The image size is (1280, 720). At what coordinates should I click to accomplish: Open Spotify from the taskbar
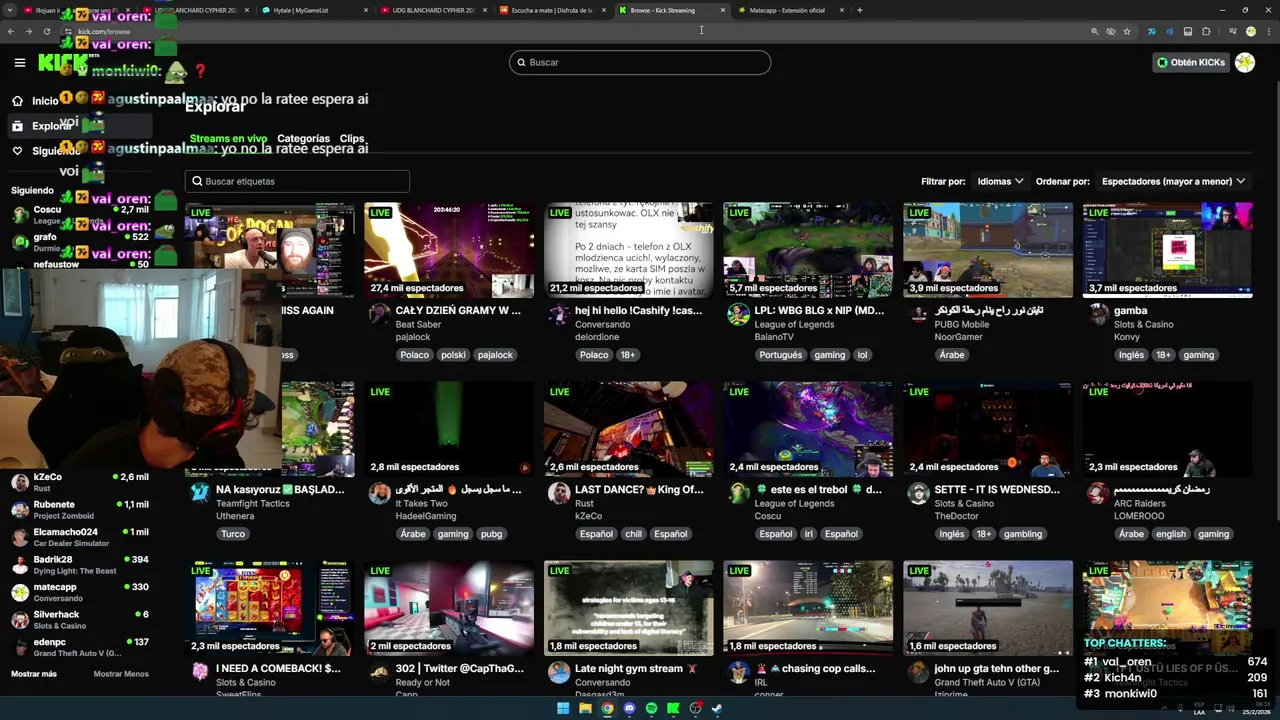click(651, 708)
